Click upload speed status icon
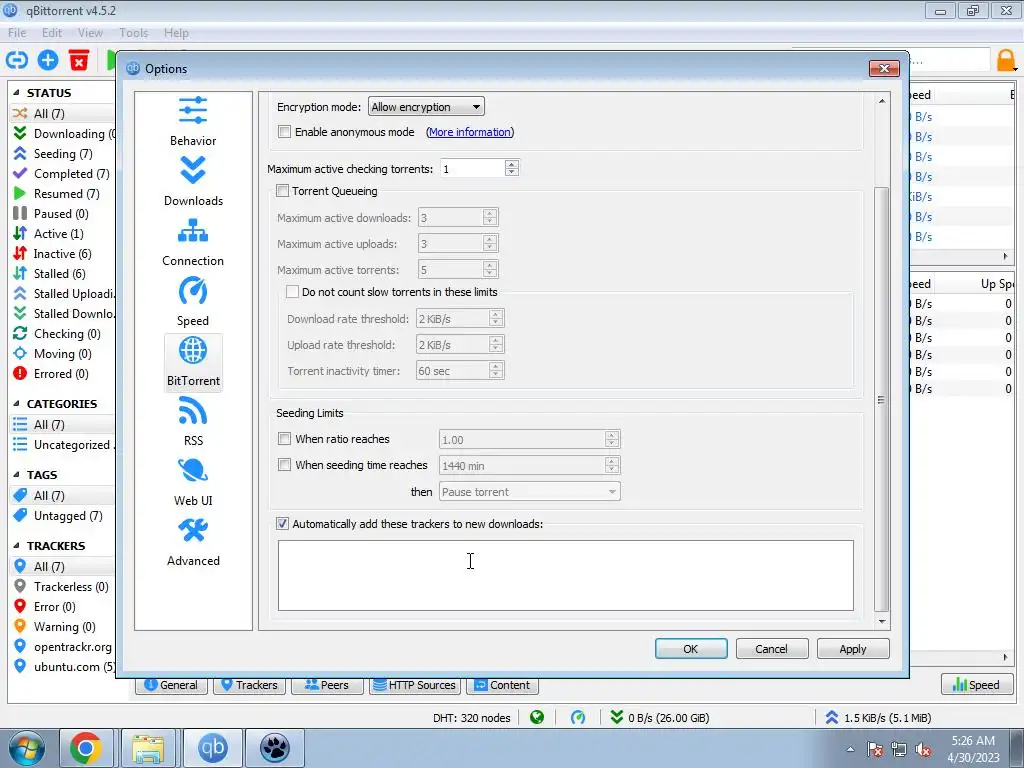Viewport: 1024px width, 768px height. point(831,718)
